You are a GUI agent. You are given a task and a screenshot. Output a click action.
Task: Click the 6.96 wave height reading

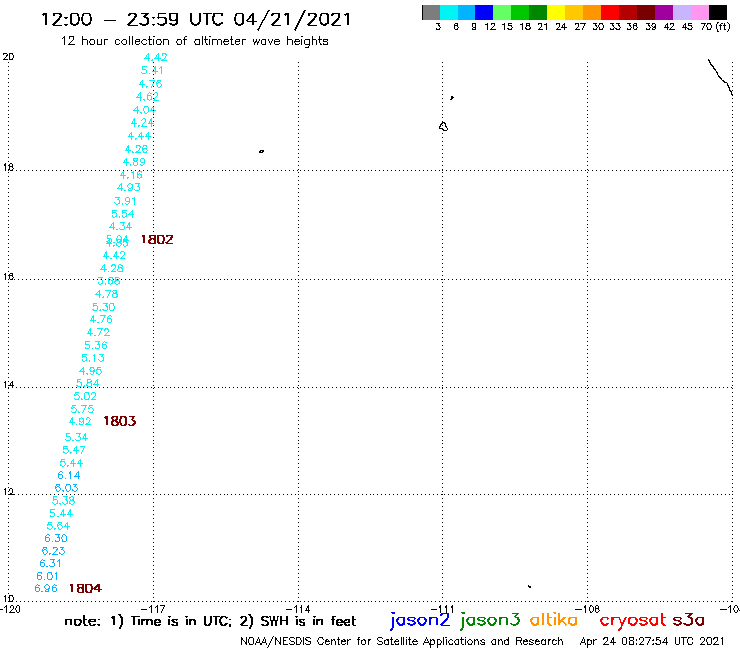coord(46,588)
